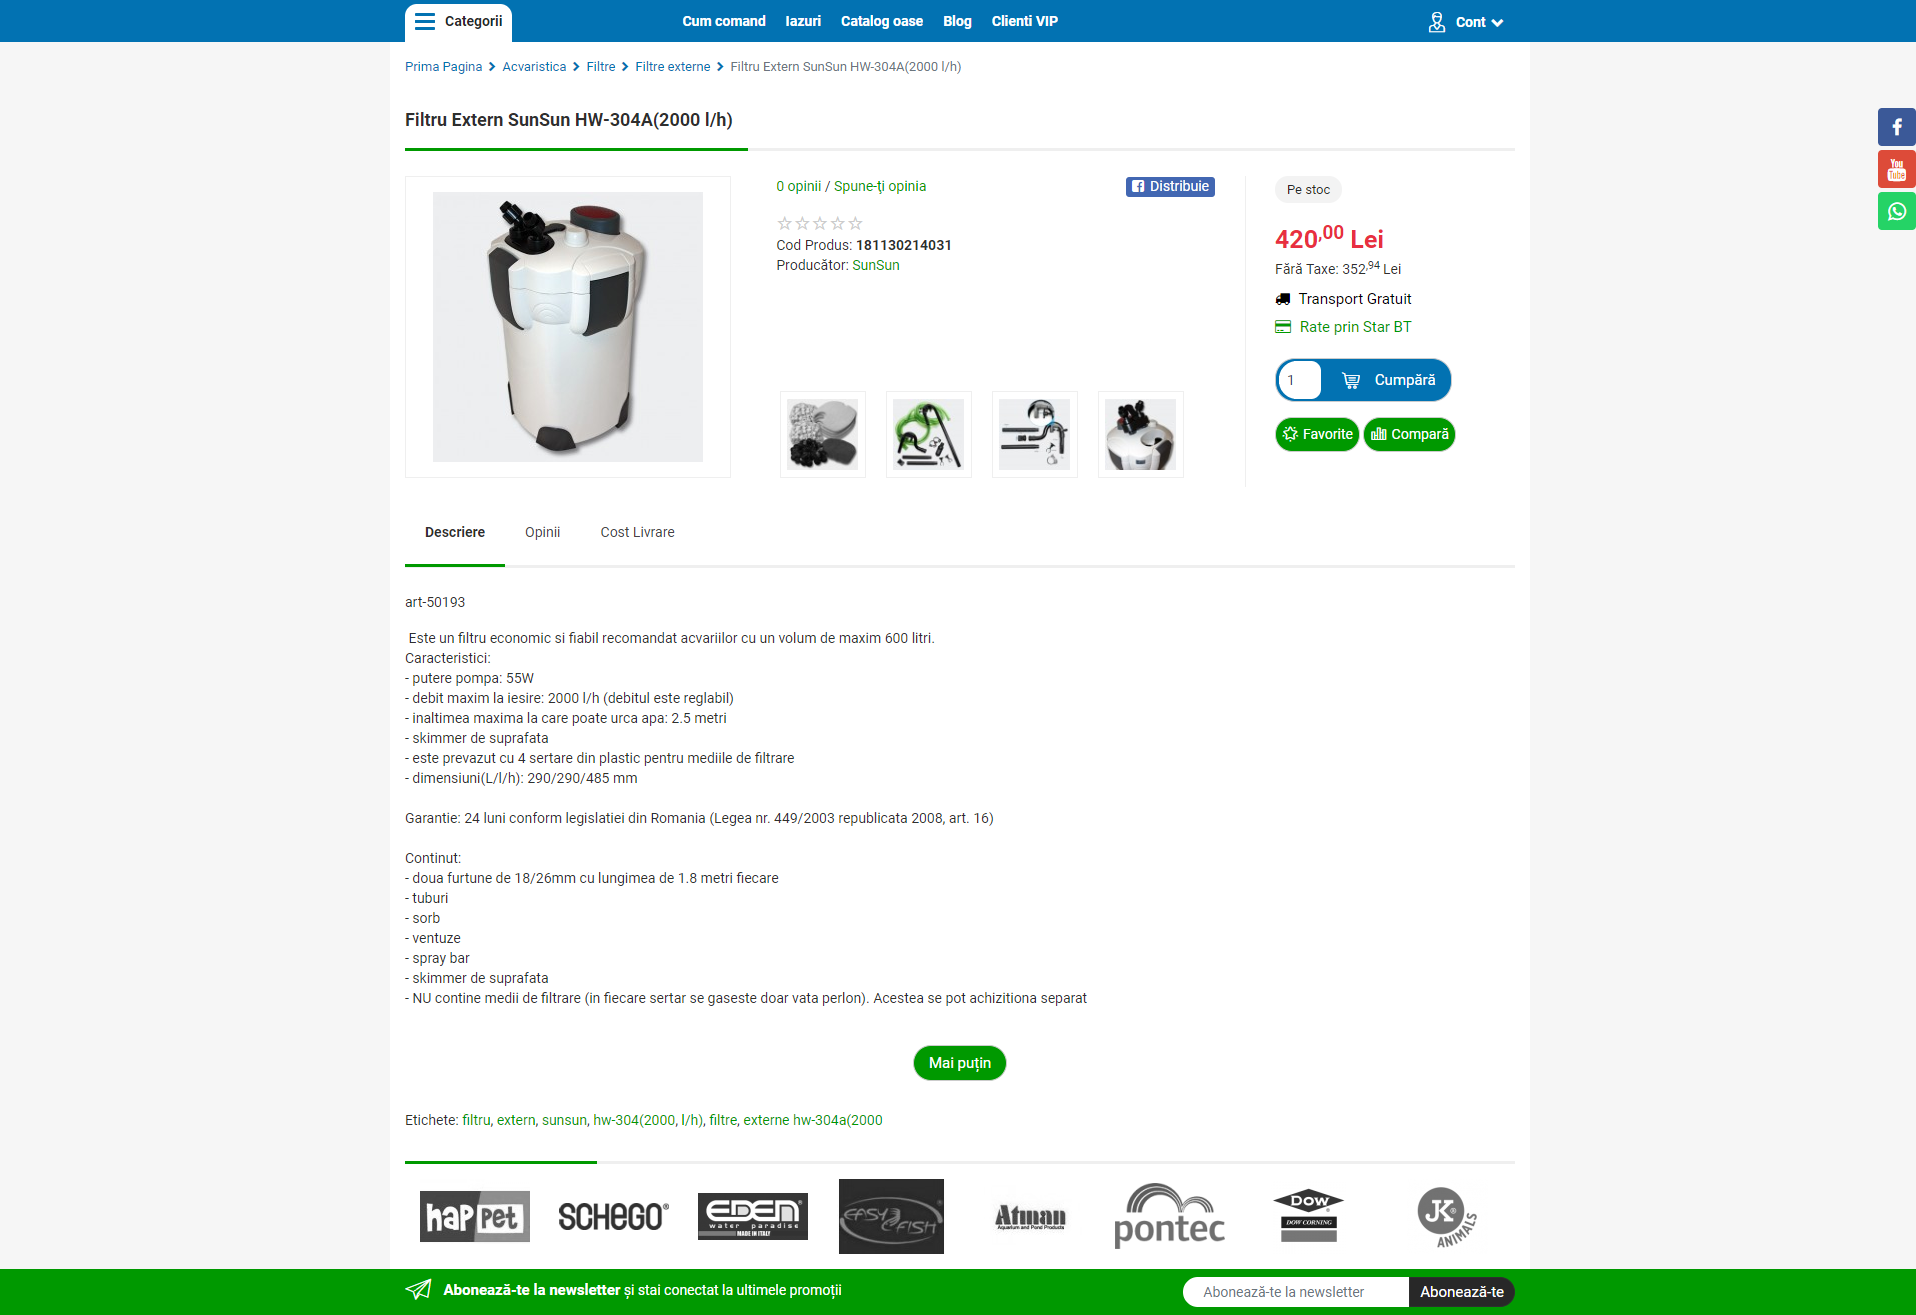Screen dimensions: 1916x1315
Task: Rate product with the fifth star
Action: pyautogui.click(x=855, y=223)
